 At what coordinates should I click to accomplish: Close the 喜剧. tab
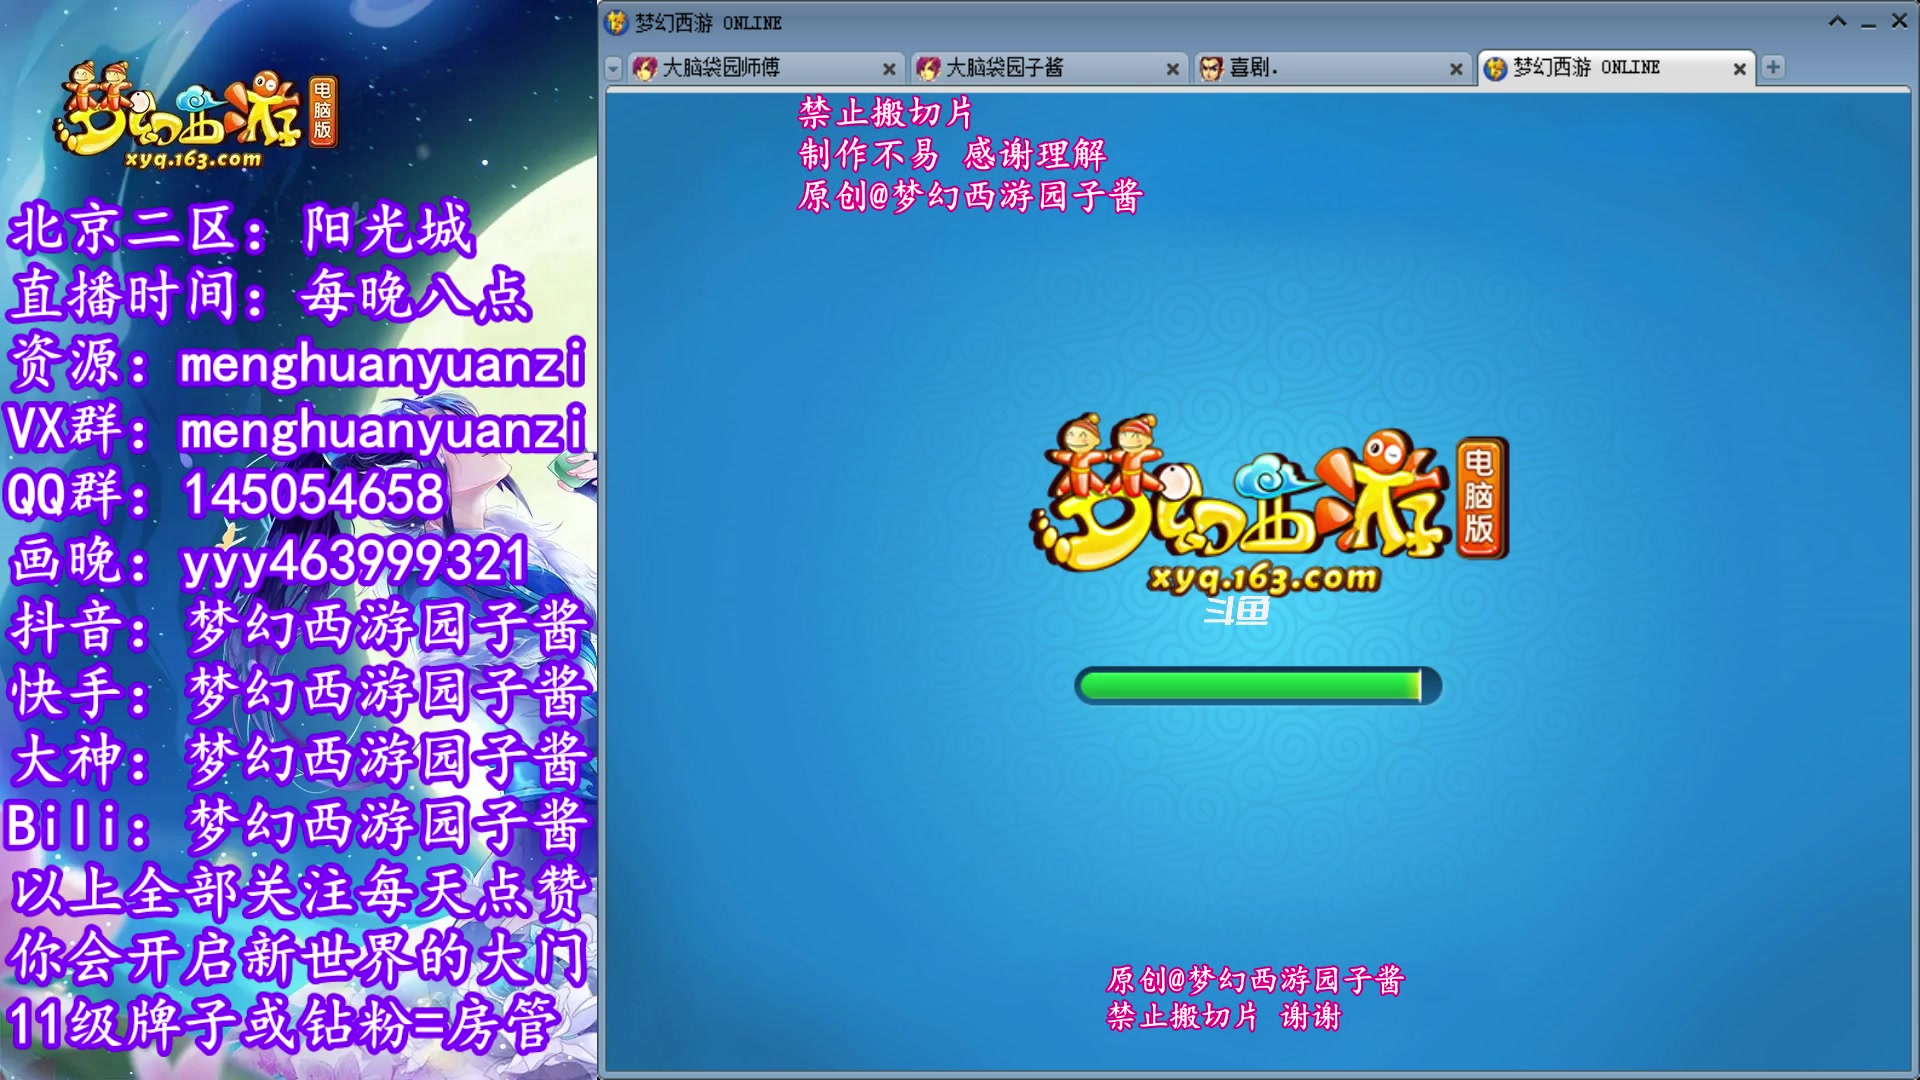pos(1456,69)
